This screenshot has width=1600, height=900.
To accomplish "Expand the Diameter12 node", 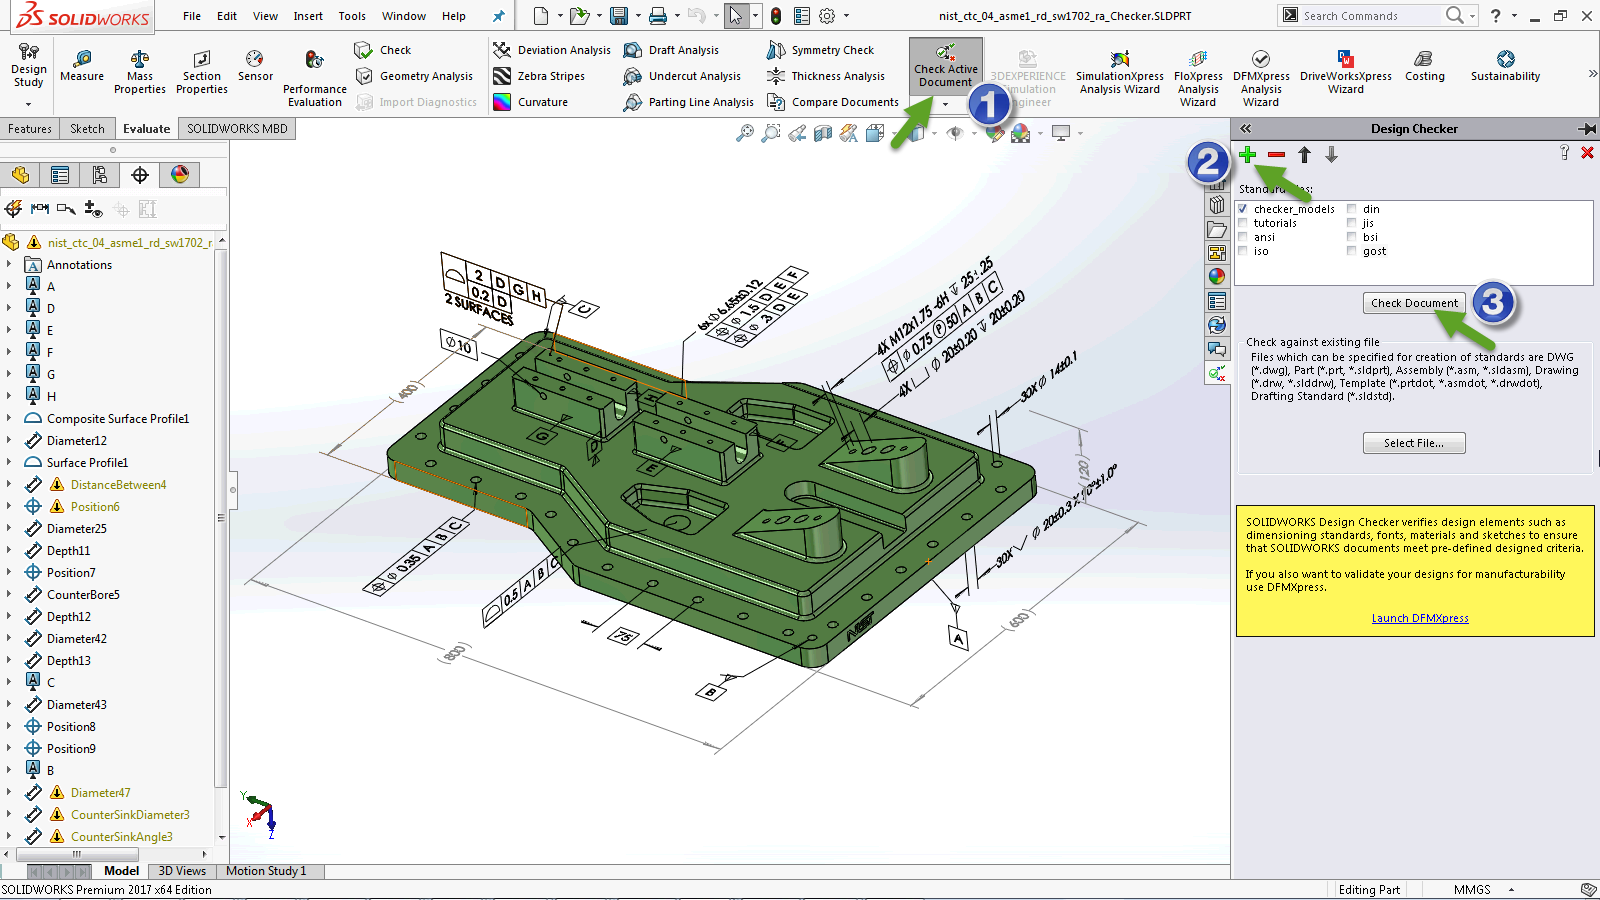I will (x=9, y=441).
